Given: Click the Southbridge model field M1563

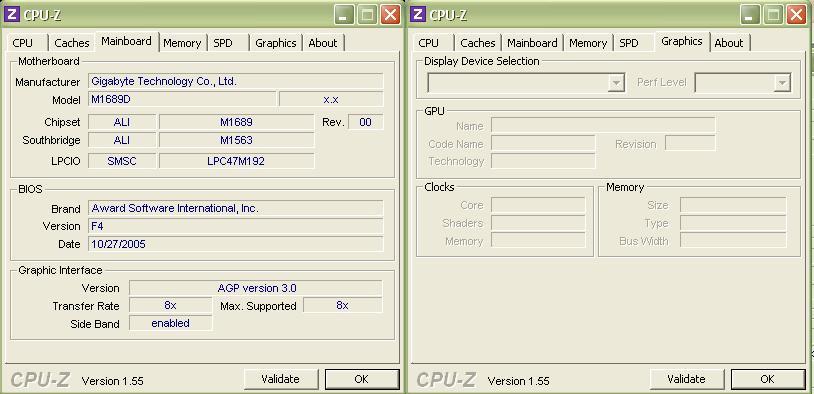Looking at the screenshot, I should tap(237, 141).
